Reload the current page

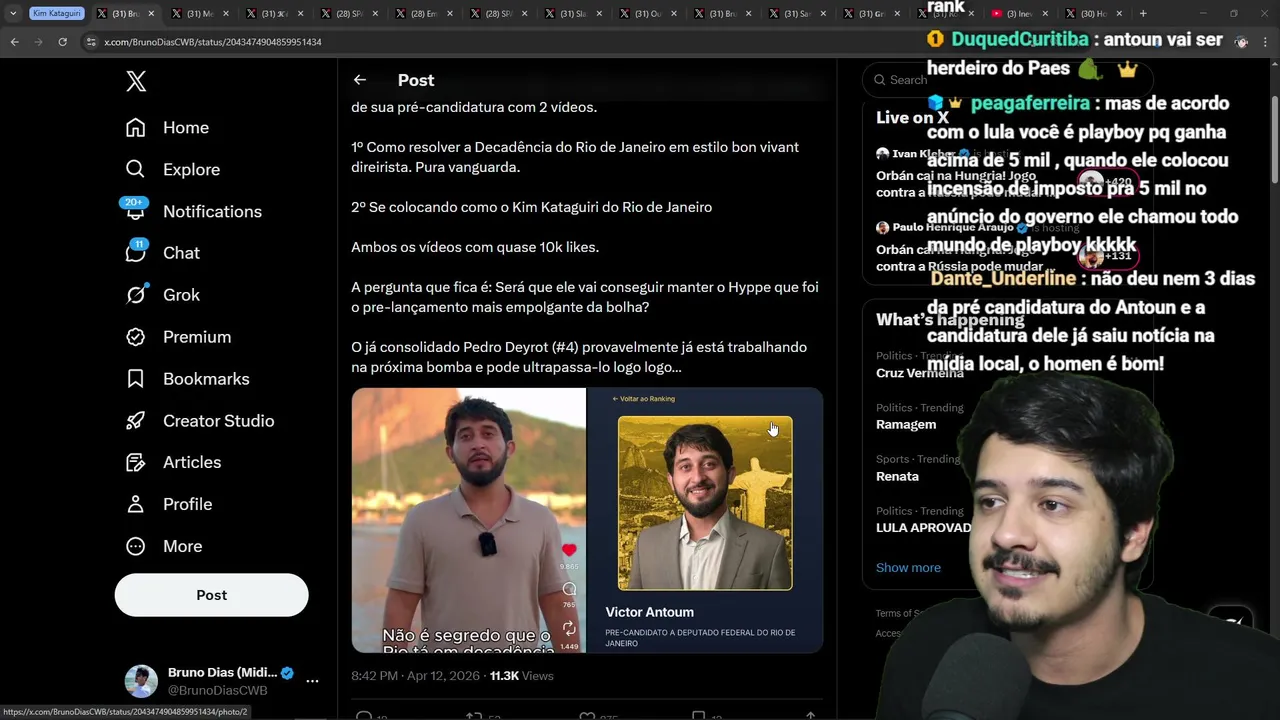pyautogui.click(x=62, y=42)
